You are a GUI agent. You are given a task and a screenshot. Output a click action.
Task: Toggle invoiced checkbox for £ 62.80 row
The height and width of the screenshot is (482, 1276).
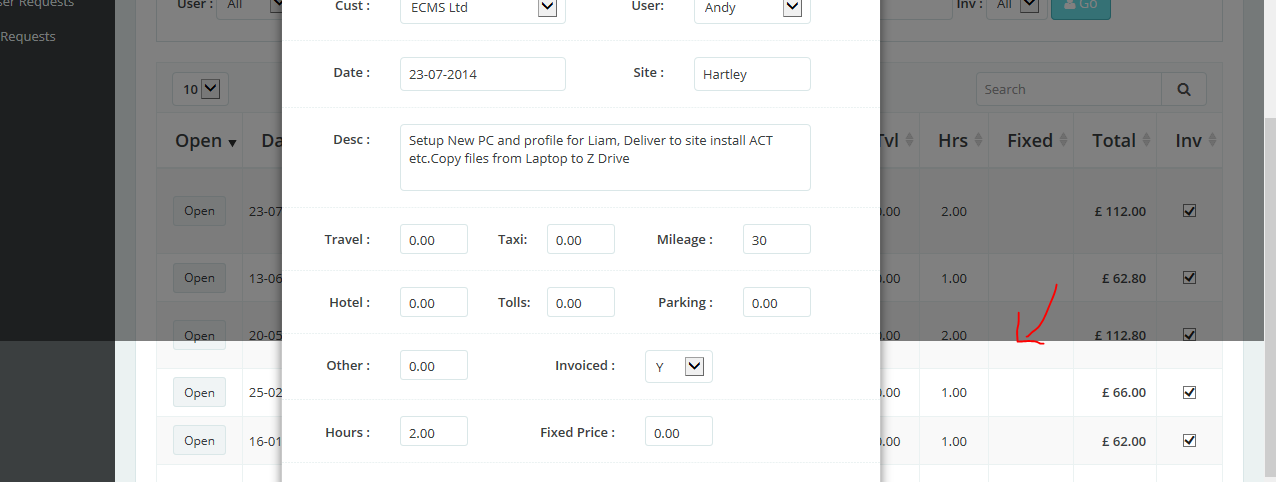coord(1189,277)
